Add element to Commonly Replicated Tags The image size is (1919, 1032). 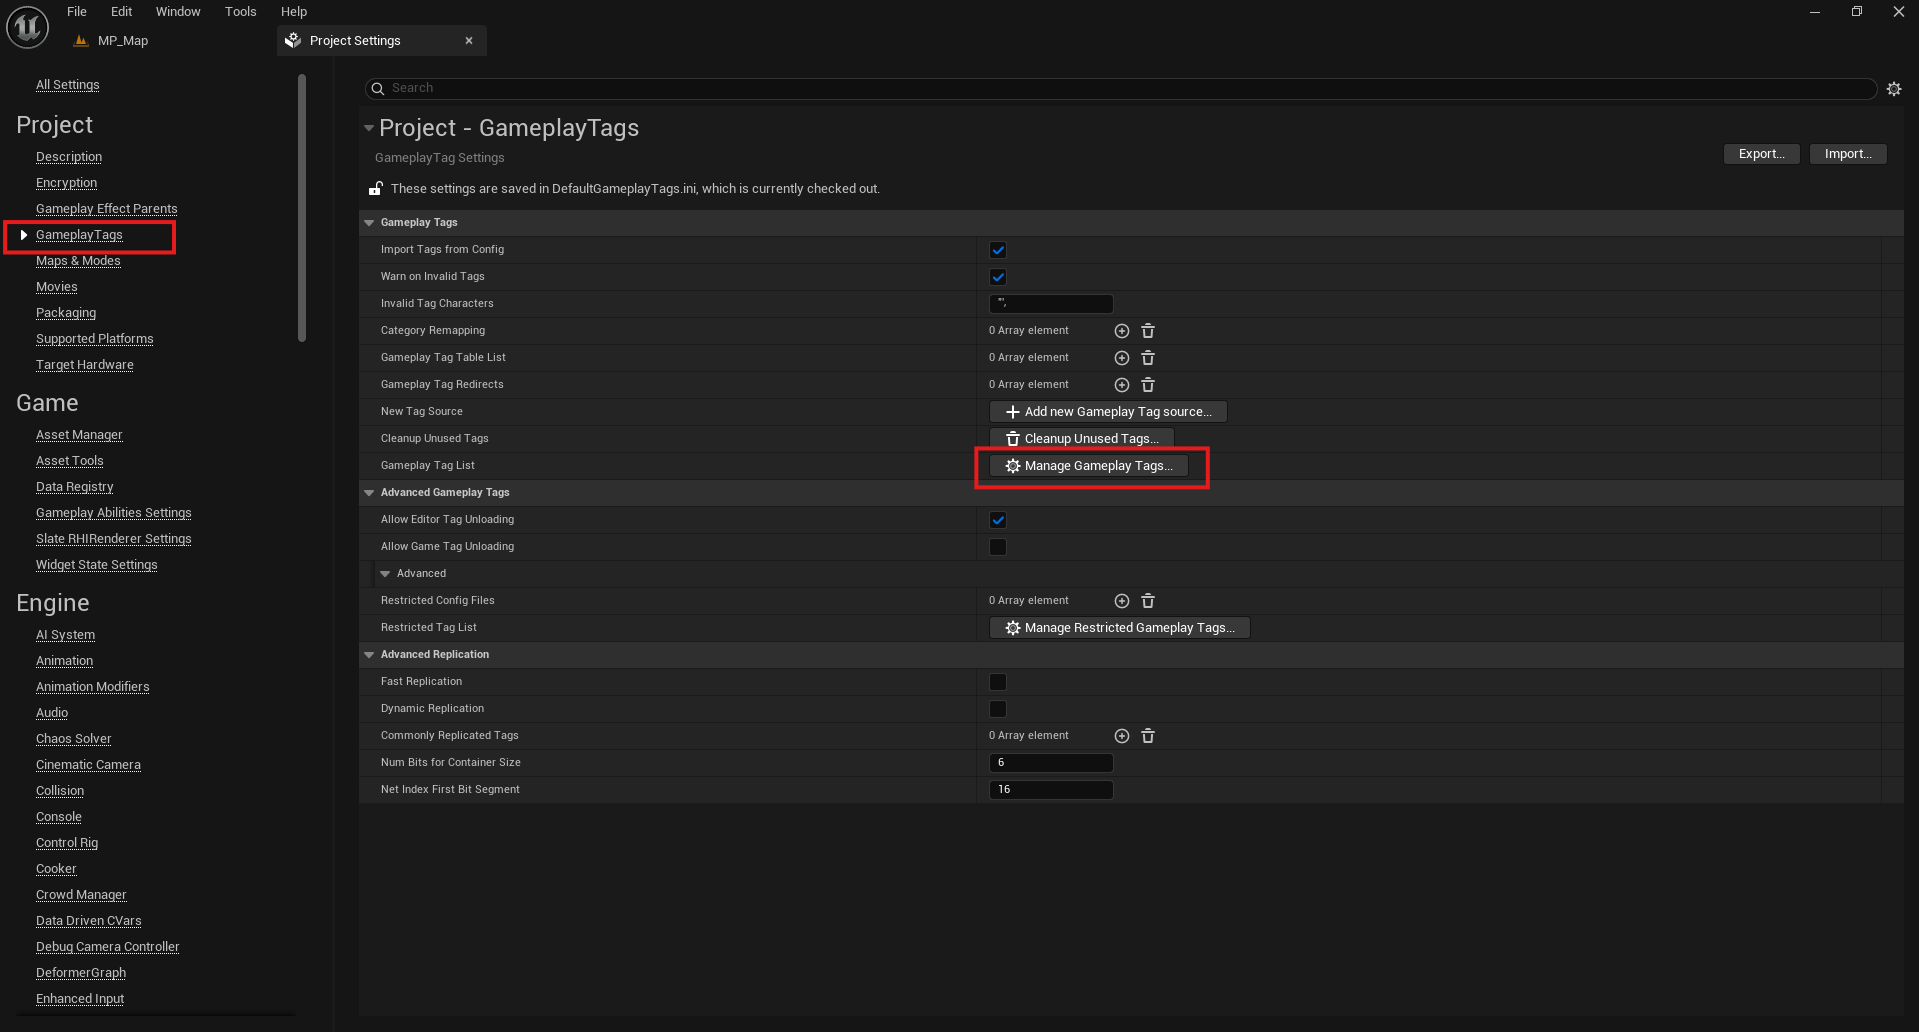[x=1122, y=736]
